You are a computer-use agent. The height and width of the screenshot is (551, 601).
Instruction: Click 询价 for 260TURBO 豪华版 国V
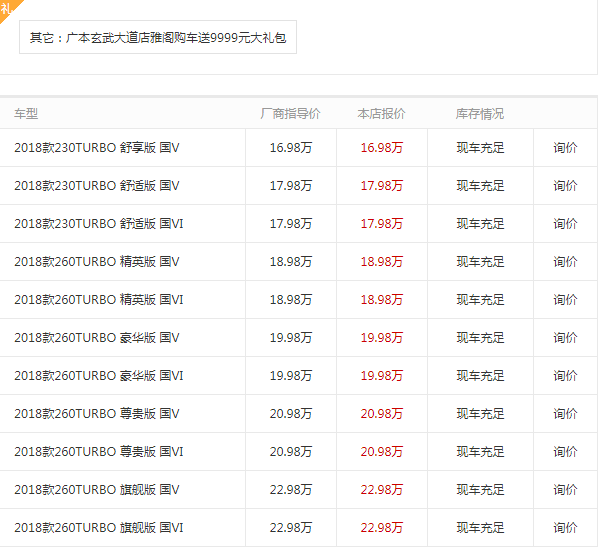coord(565,338)
